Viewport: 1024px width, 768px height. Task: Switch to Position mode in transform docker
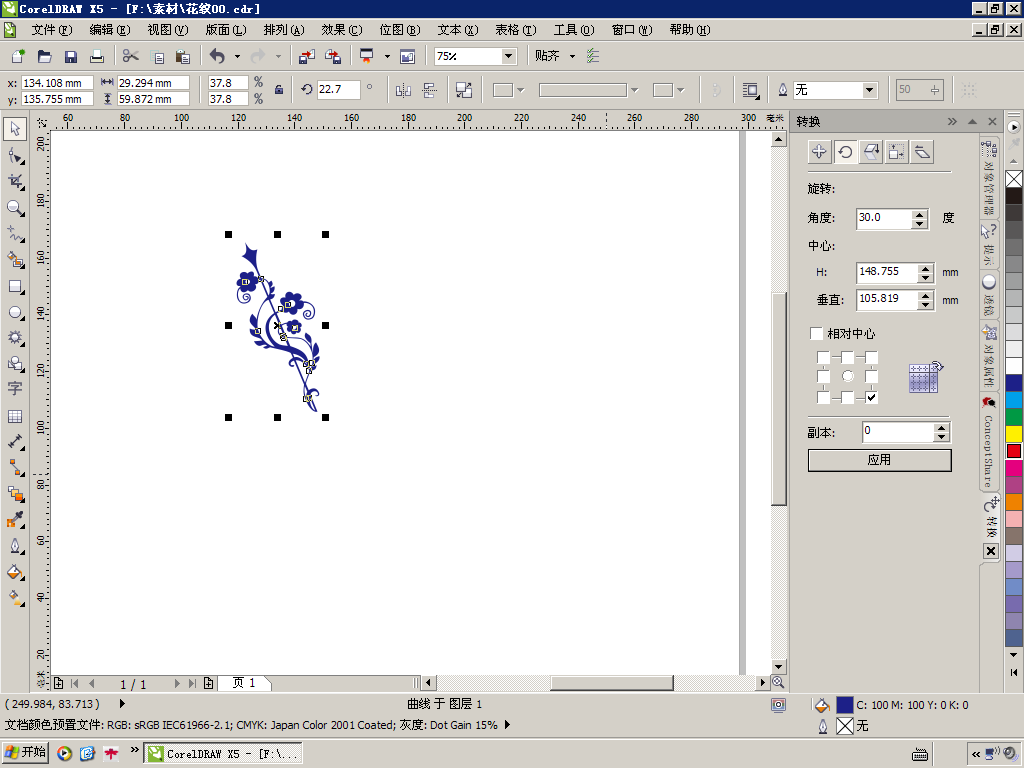(x=819, y=152)
